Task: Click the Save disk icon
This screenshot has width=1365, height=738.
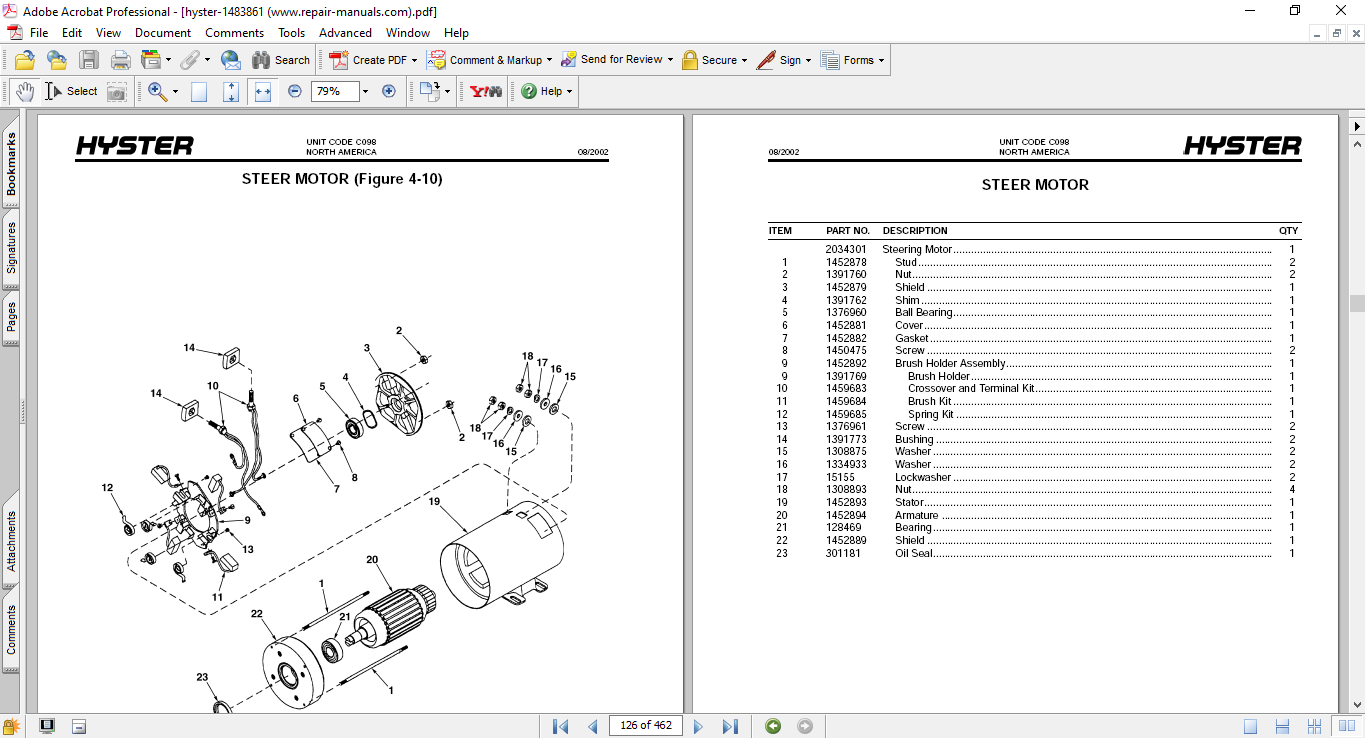Action: pos(89,60)
